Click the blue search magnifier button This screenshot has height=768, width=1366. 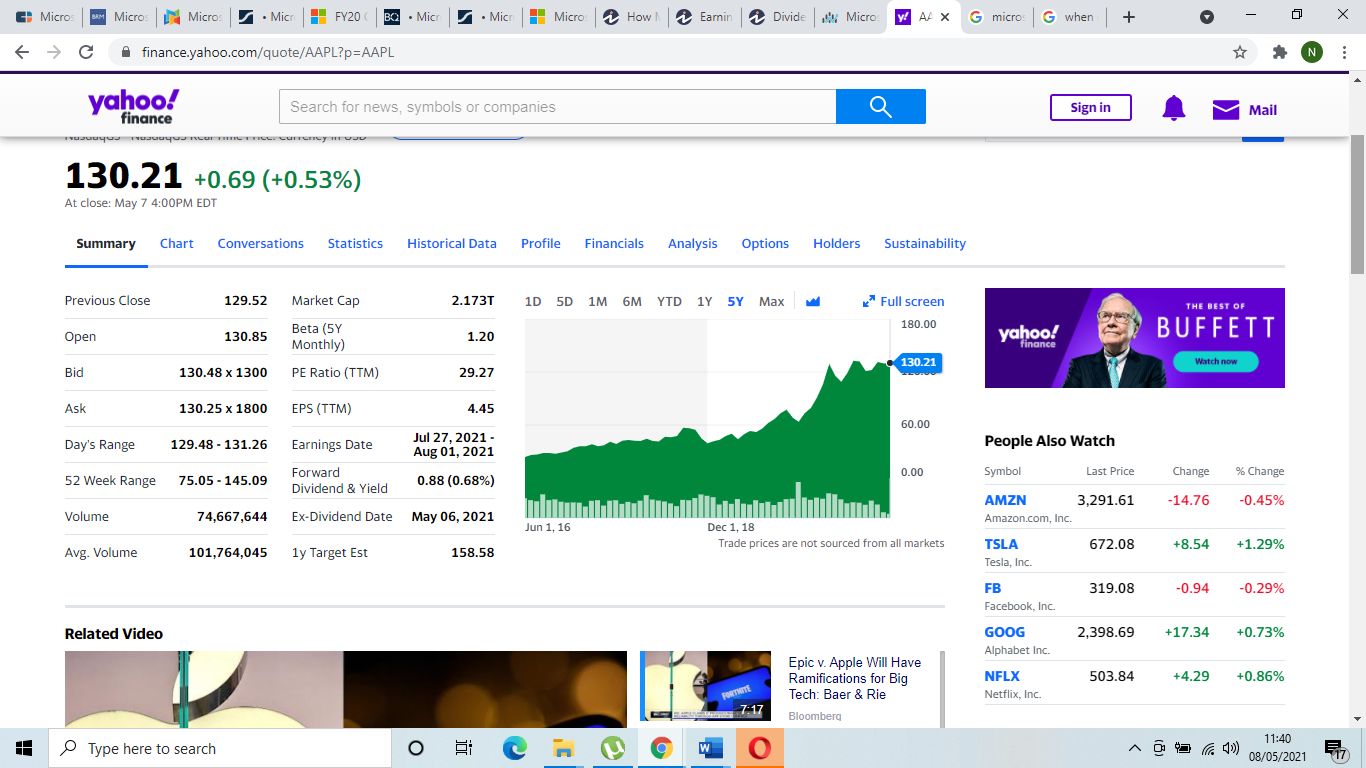pos(880,107)
